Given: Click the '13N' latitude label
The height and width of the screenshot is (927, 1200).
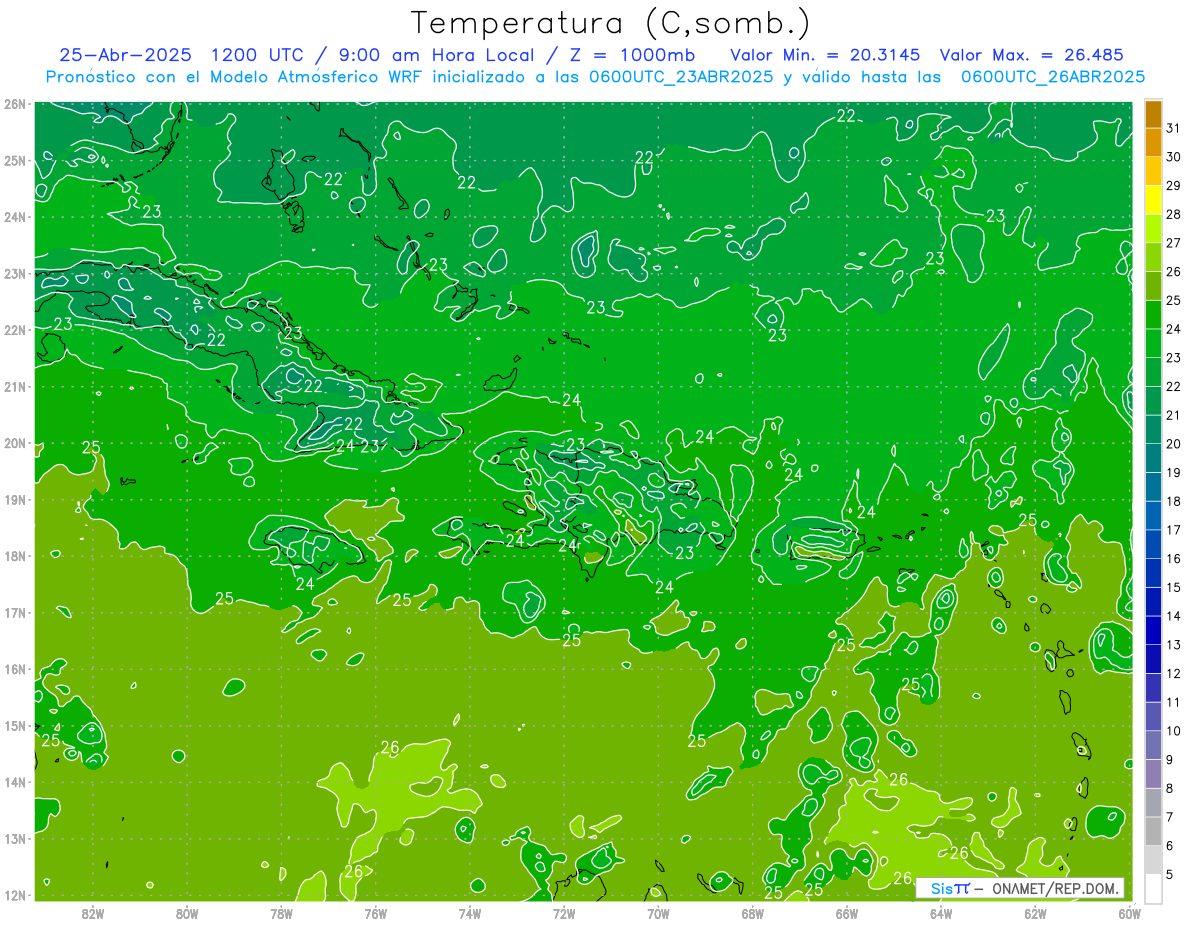Looking at the screenshot, I should pos(15,839).
